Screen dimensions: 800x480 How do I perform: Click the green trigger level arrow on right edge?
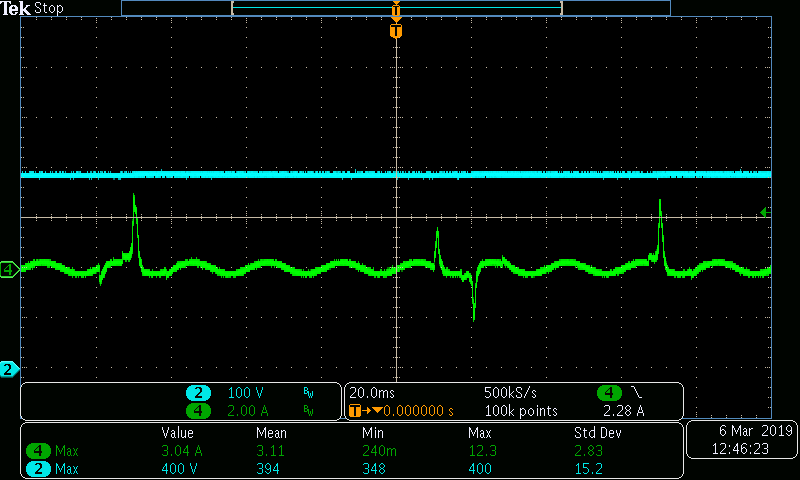point(765,212)
